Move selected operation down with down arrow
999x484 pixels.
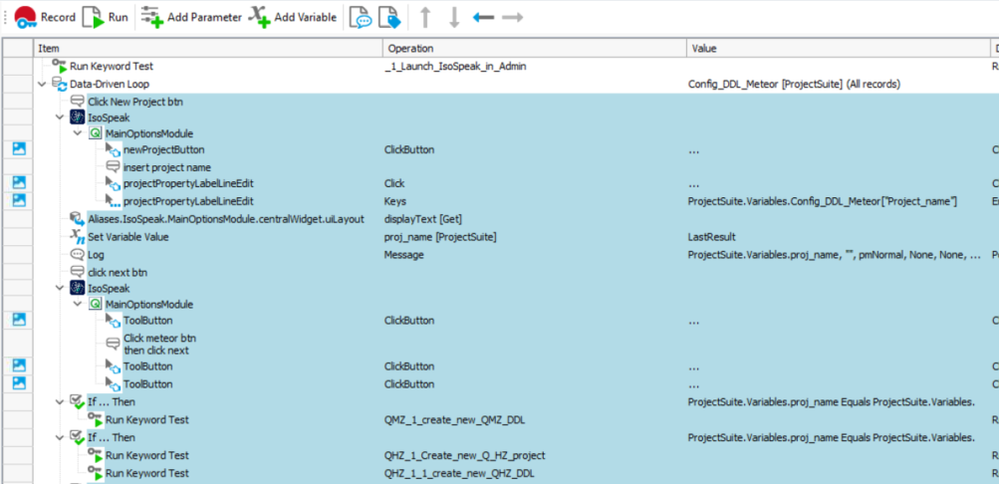(454, 18)
